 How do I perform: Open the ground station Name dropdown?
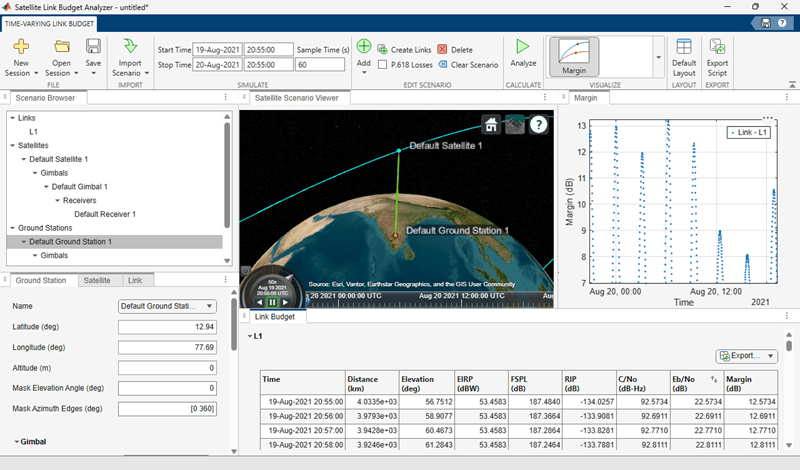[209, 306]
